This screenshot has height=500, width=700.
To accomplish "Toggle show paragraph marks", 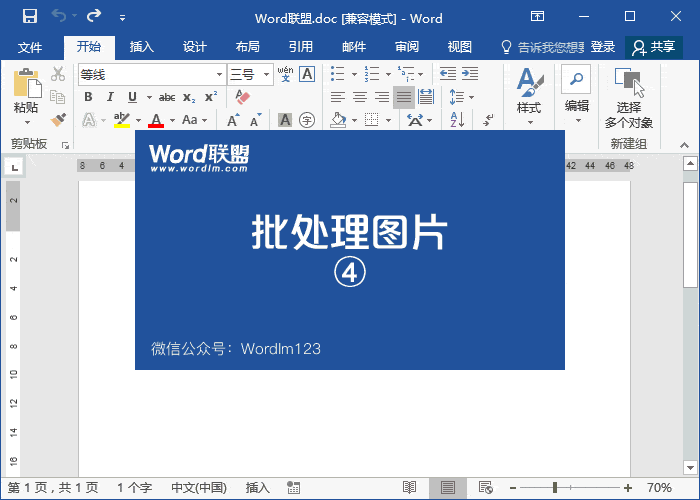I will (488, 120).
